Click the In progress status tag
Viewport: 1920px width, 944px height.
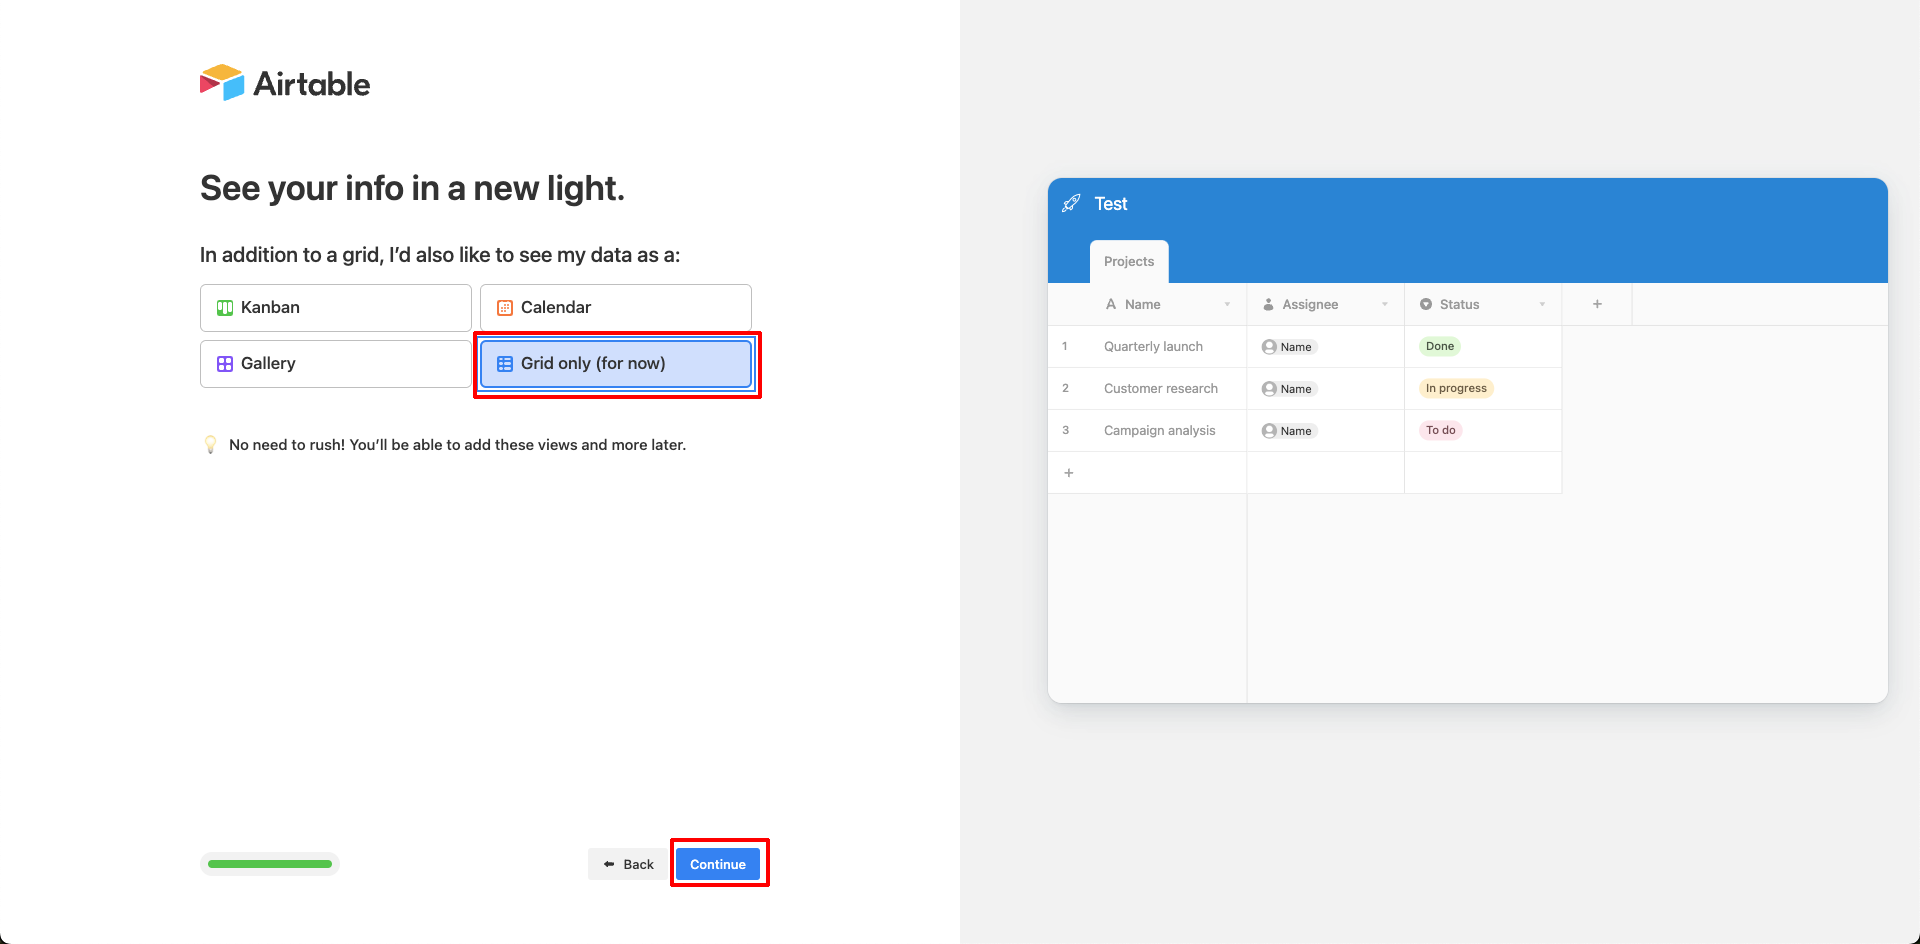[x=1456, y=388]
